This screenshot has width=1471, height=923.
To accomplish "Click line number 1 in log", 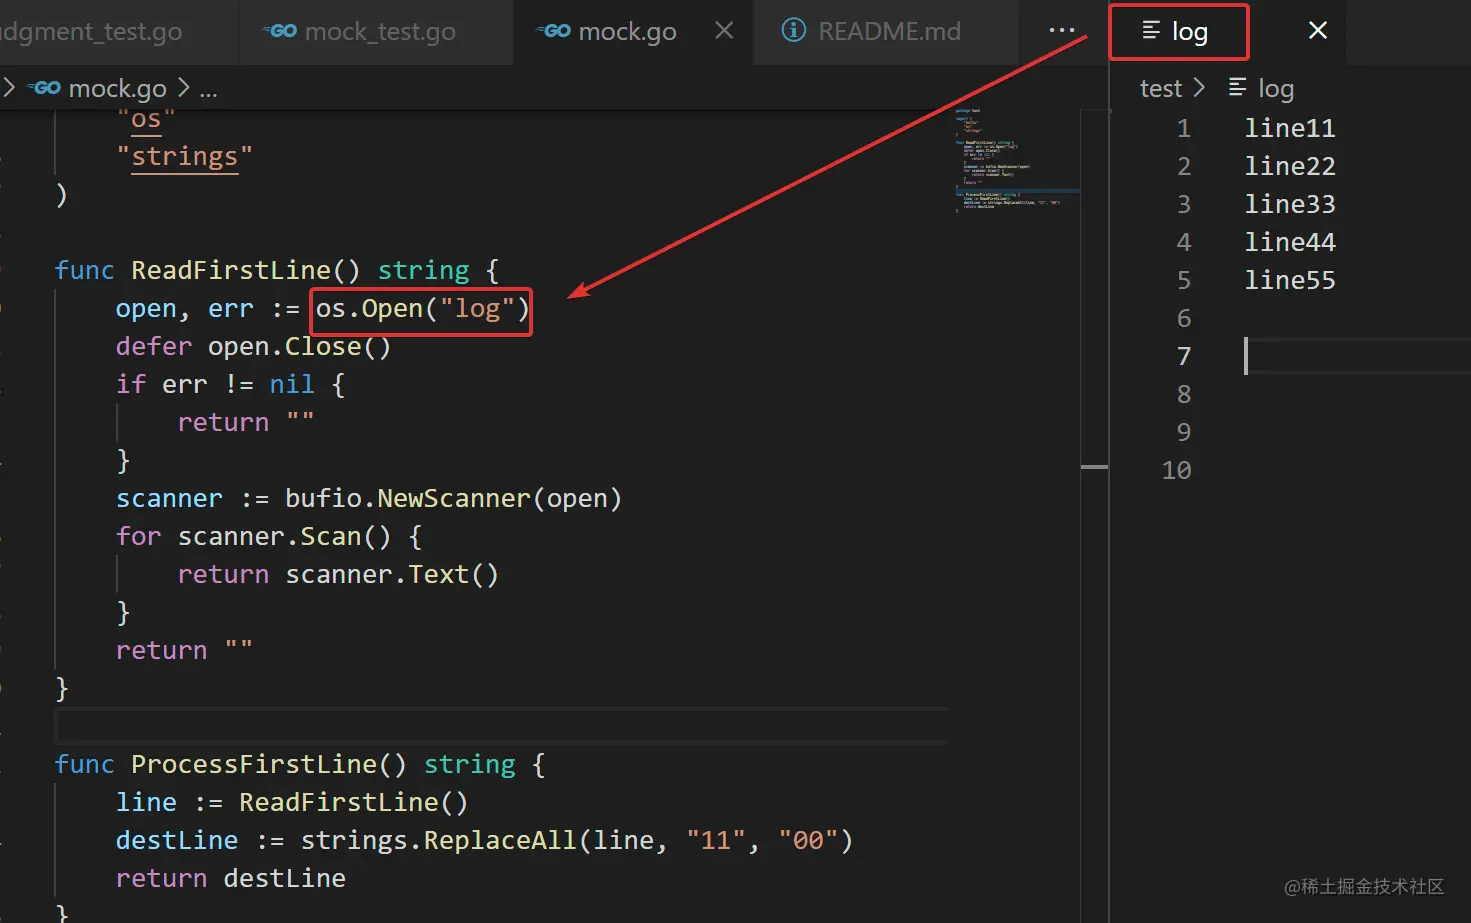I will pyautogui.click(x=1184, y=128).
